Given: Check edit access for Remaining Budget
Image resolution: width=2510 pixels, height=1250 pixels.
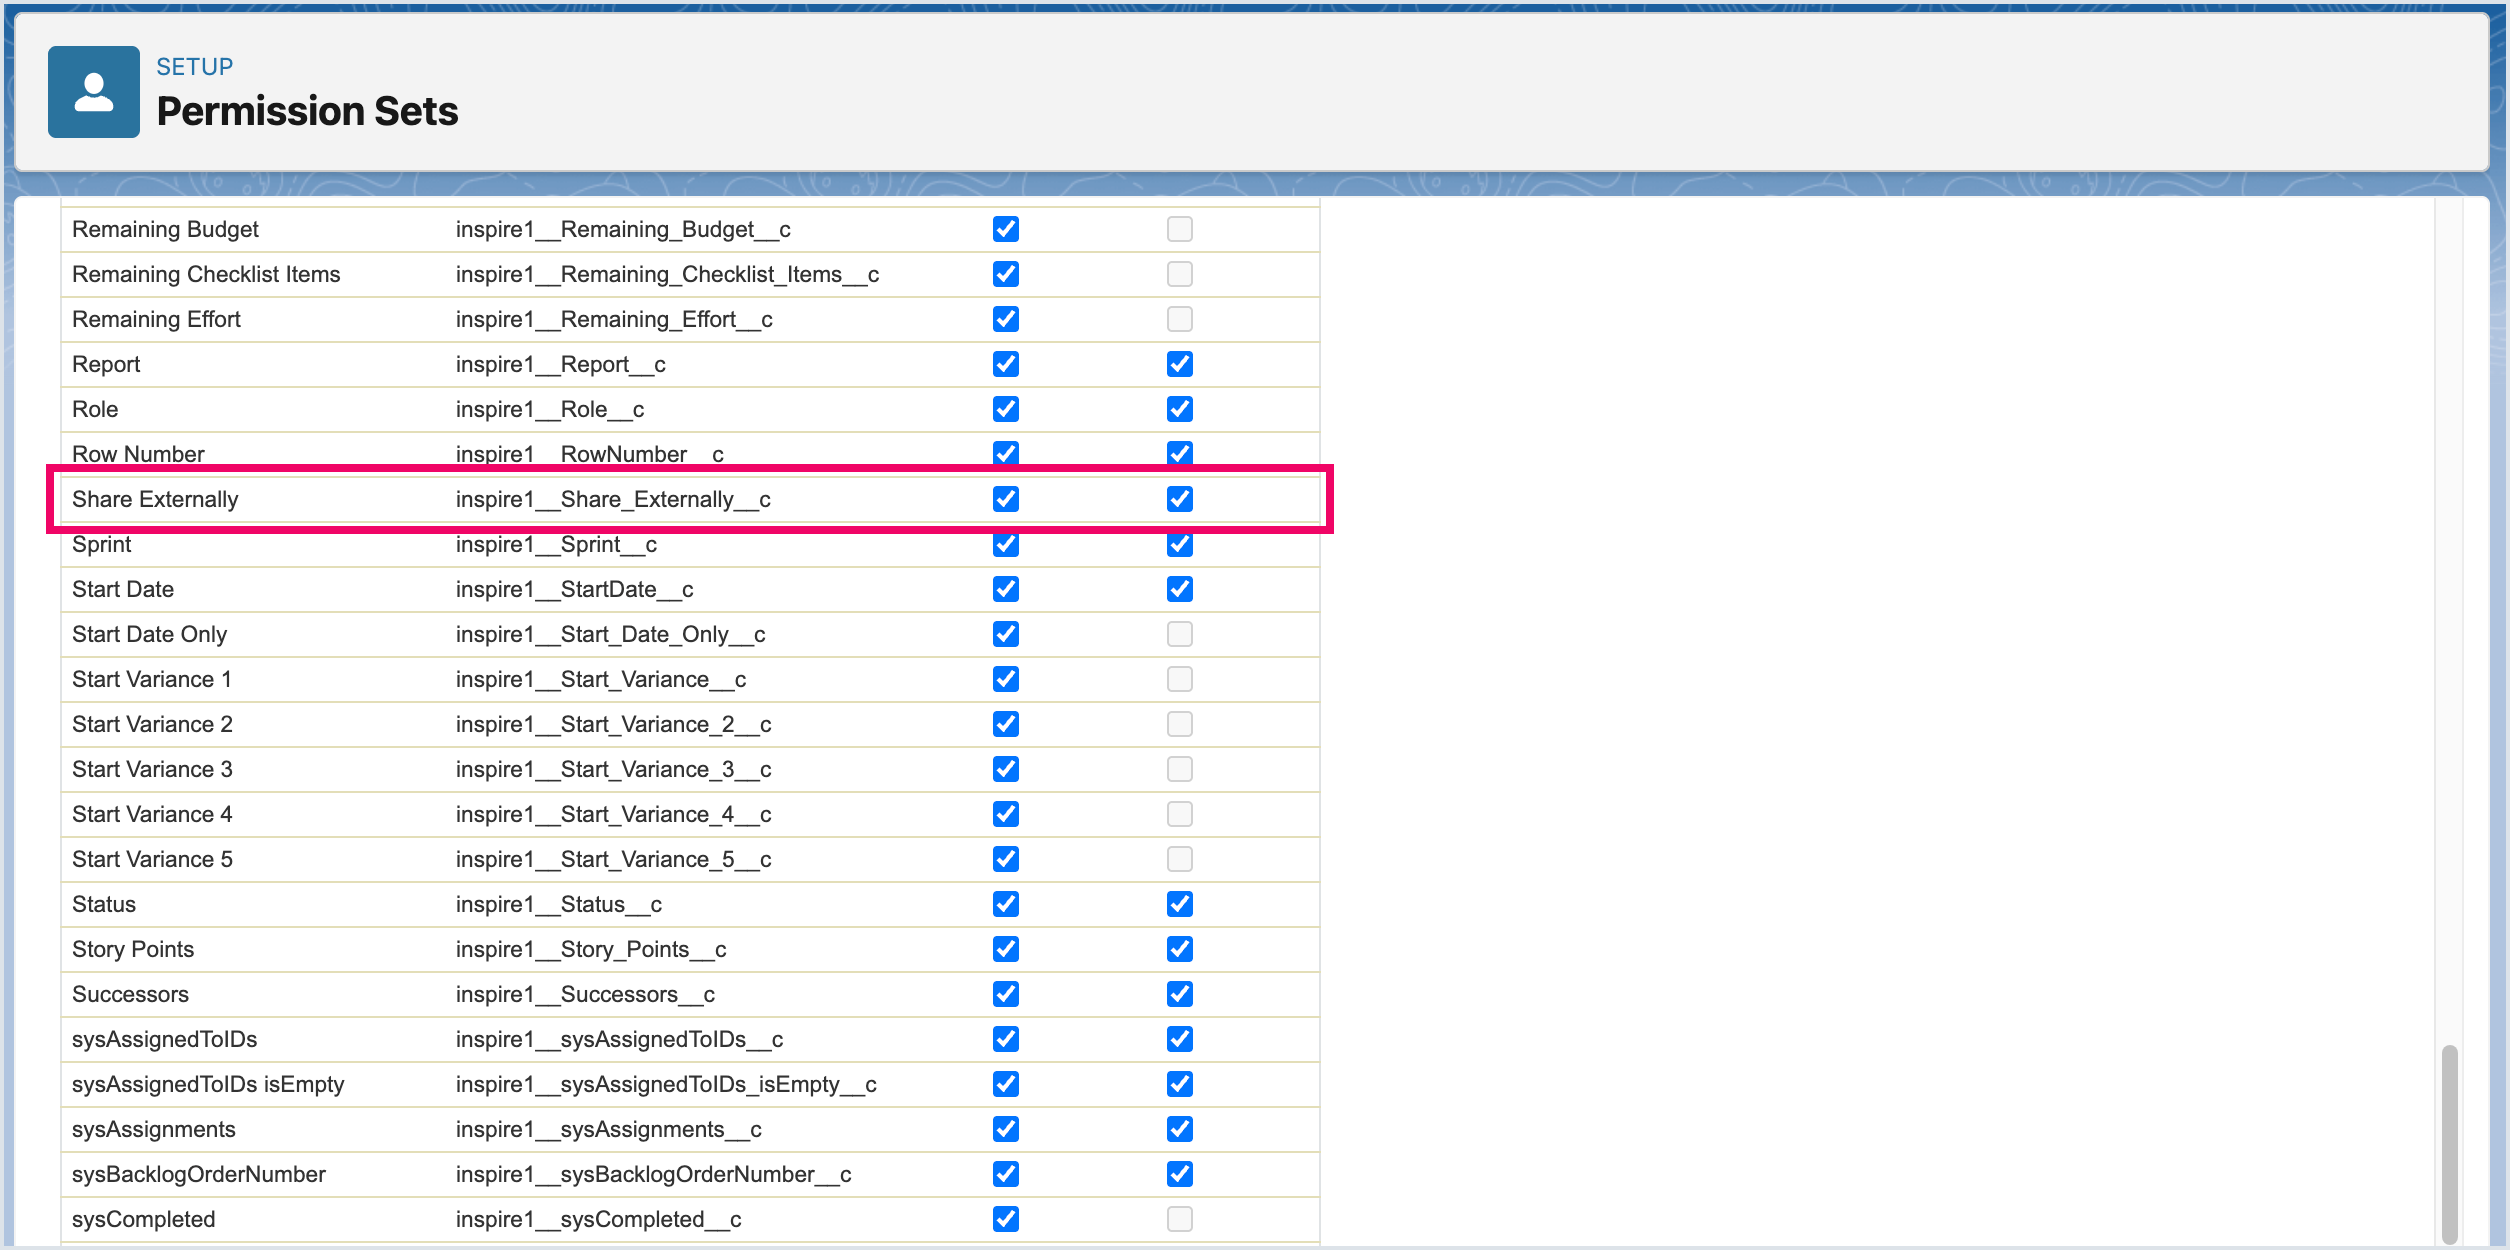Looking at the screenshot, I should [x=1179, y=229].
